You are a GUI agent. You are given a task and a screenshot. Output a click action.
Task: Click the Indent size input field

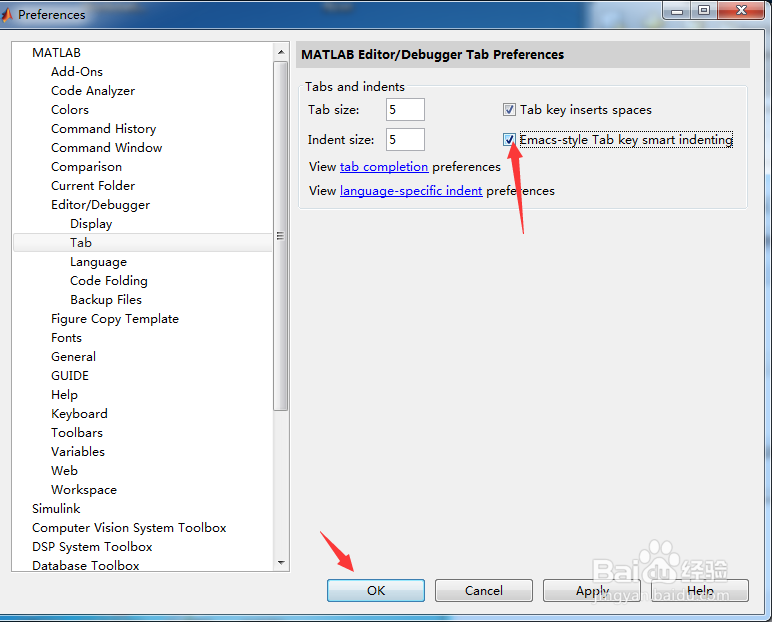point(405,140)
